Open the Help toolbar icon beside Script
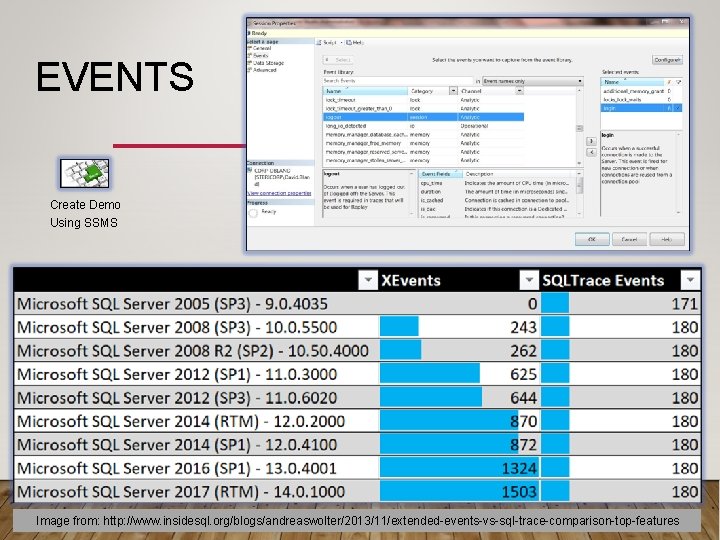Screen dimensions: 720x540 [349, 43]
